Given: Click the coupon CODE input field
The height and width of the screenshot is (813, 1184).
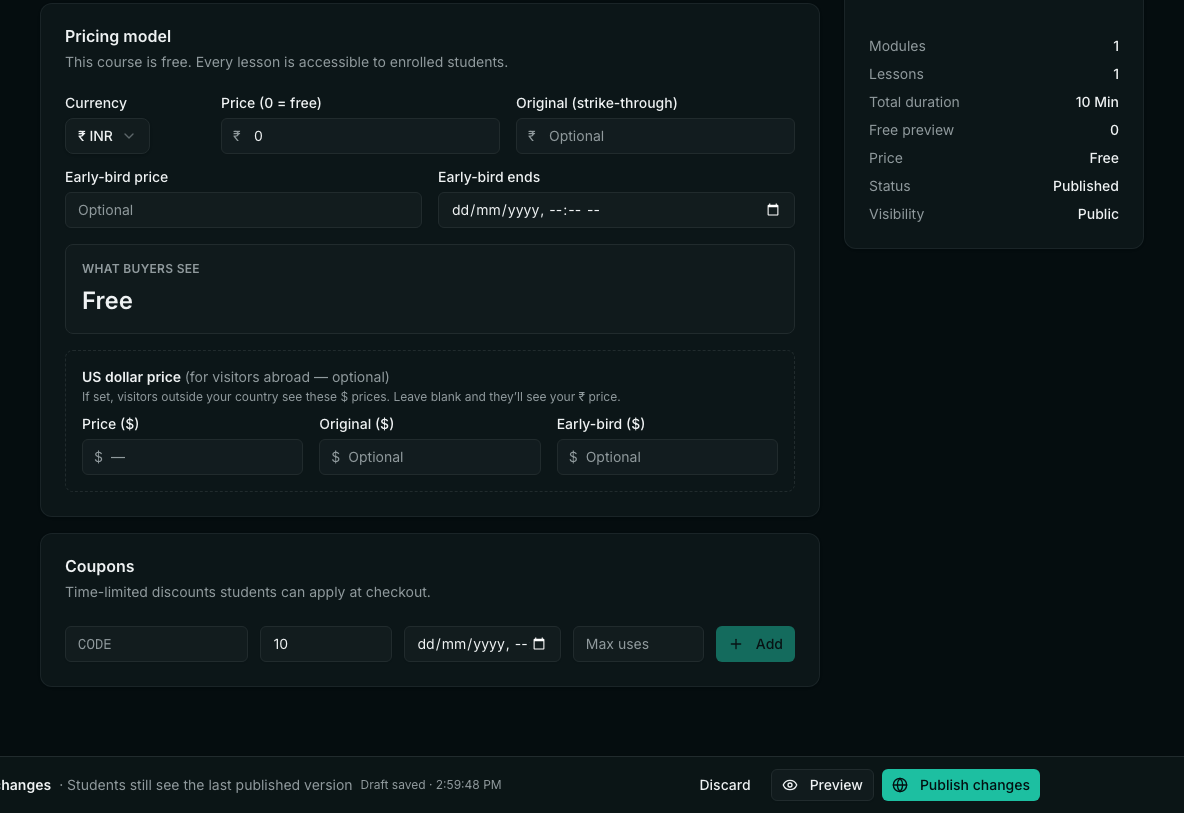Looking at the screenshot, I should pos(156,644).
